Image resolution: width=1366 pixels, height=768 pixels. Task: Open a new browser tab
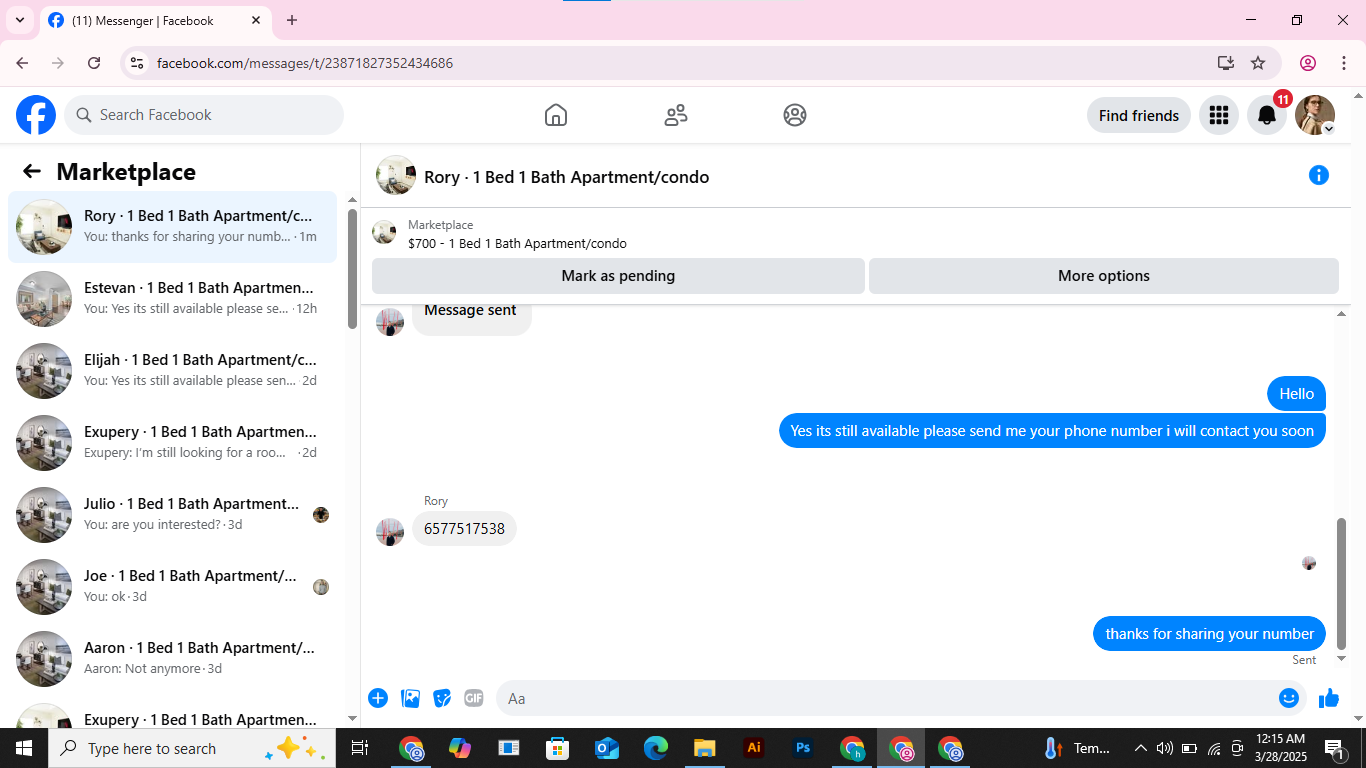coord(292,20)
